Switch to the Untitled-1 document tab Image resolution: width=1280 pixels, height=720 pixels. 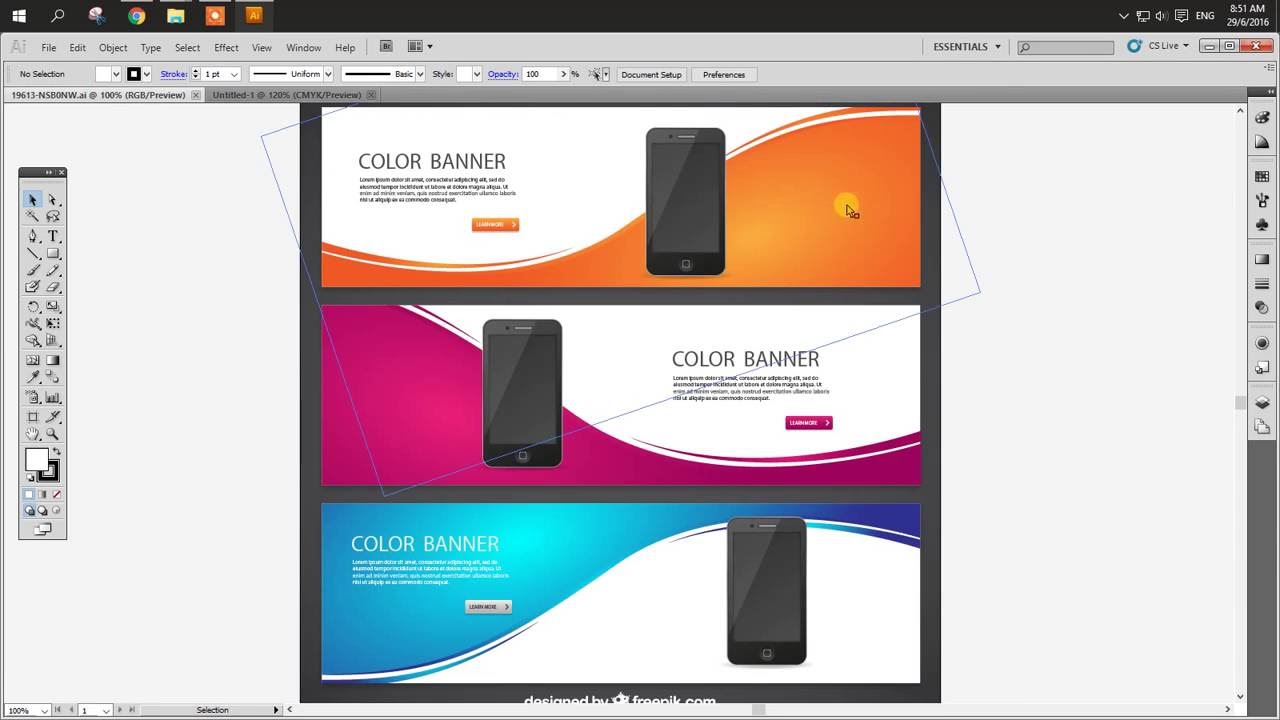285,95
